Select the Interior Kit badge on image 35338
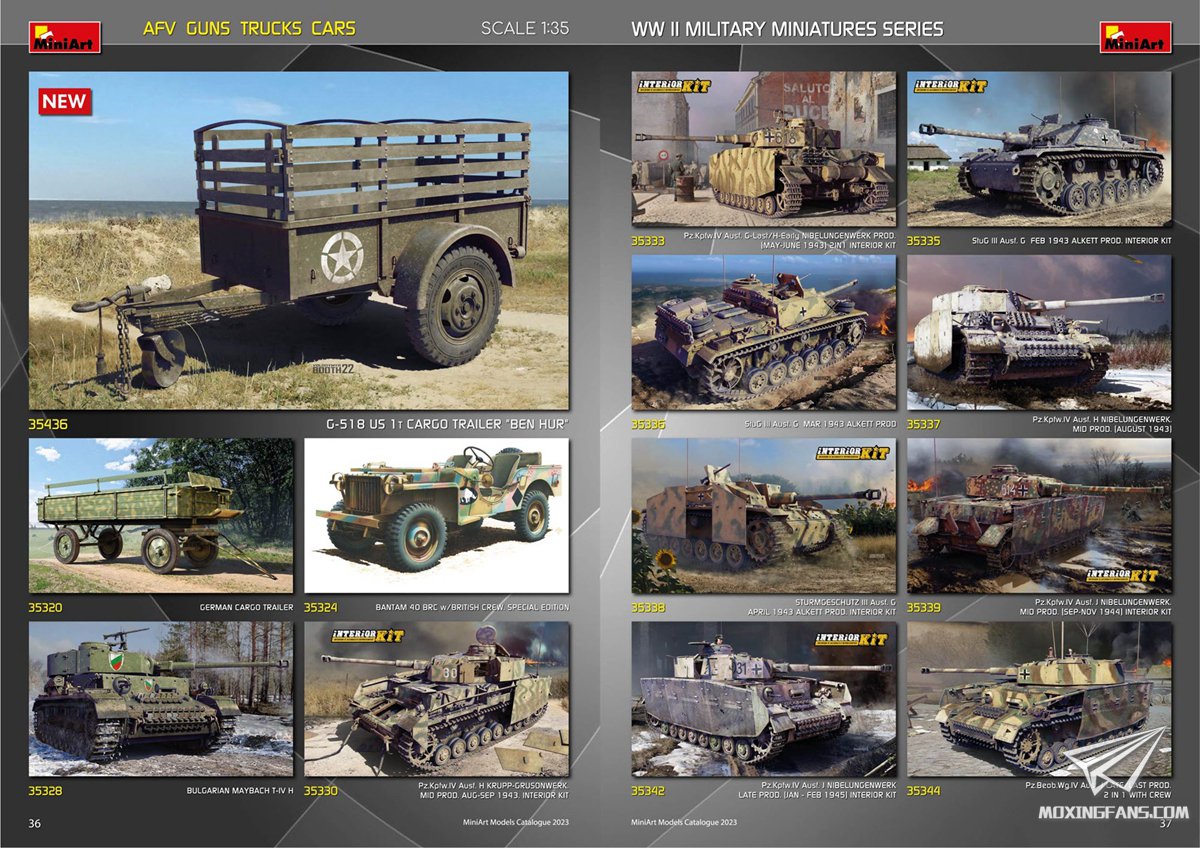The image size is (1200, 848). [853, 453]
